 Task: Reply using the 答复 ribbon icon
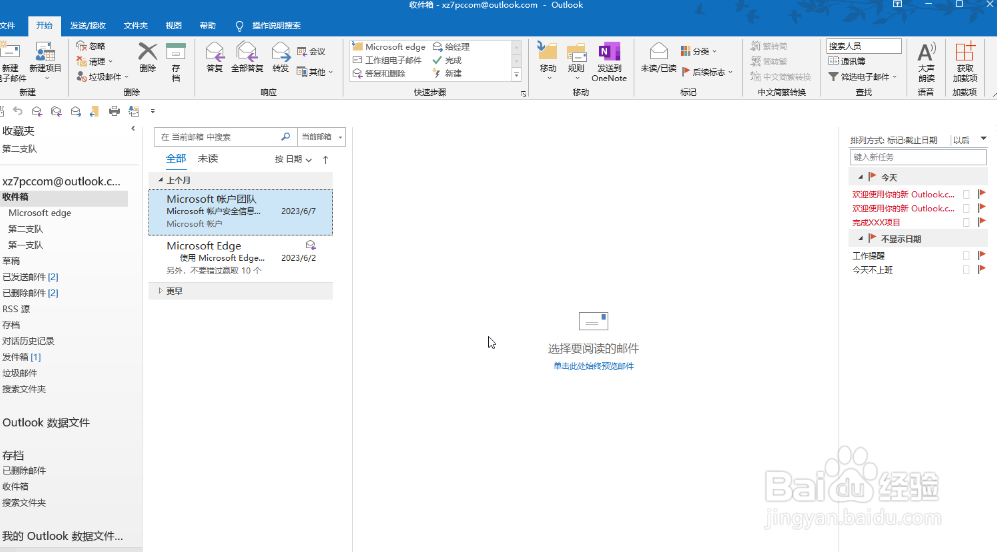click(215, 57)
